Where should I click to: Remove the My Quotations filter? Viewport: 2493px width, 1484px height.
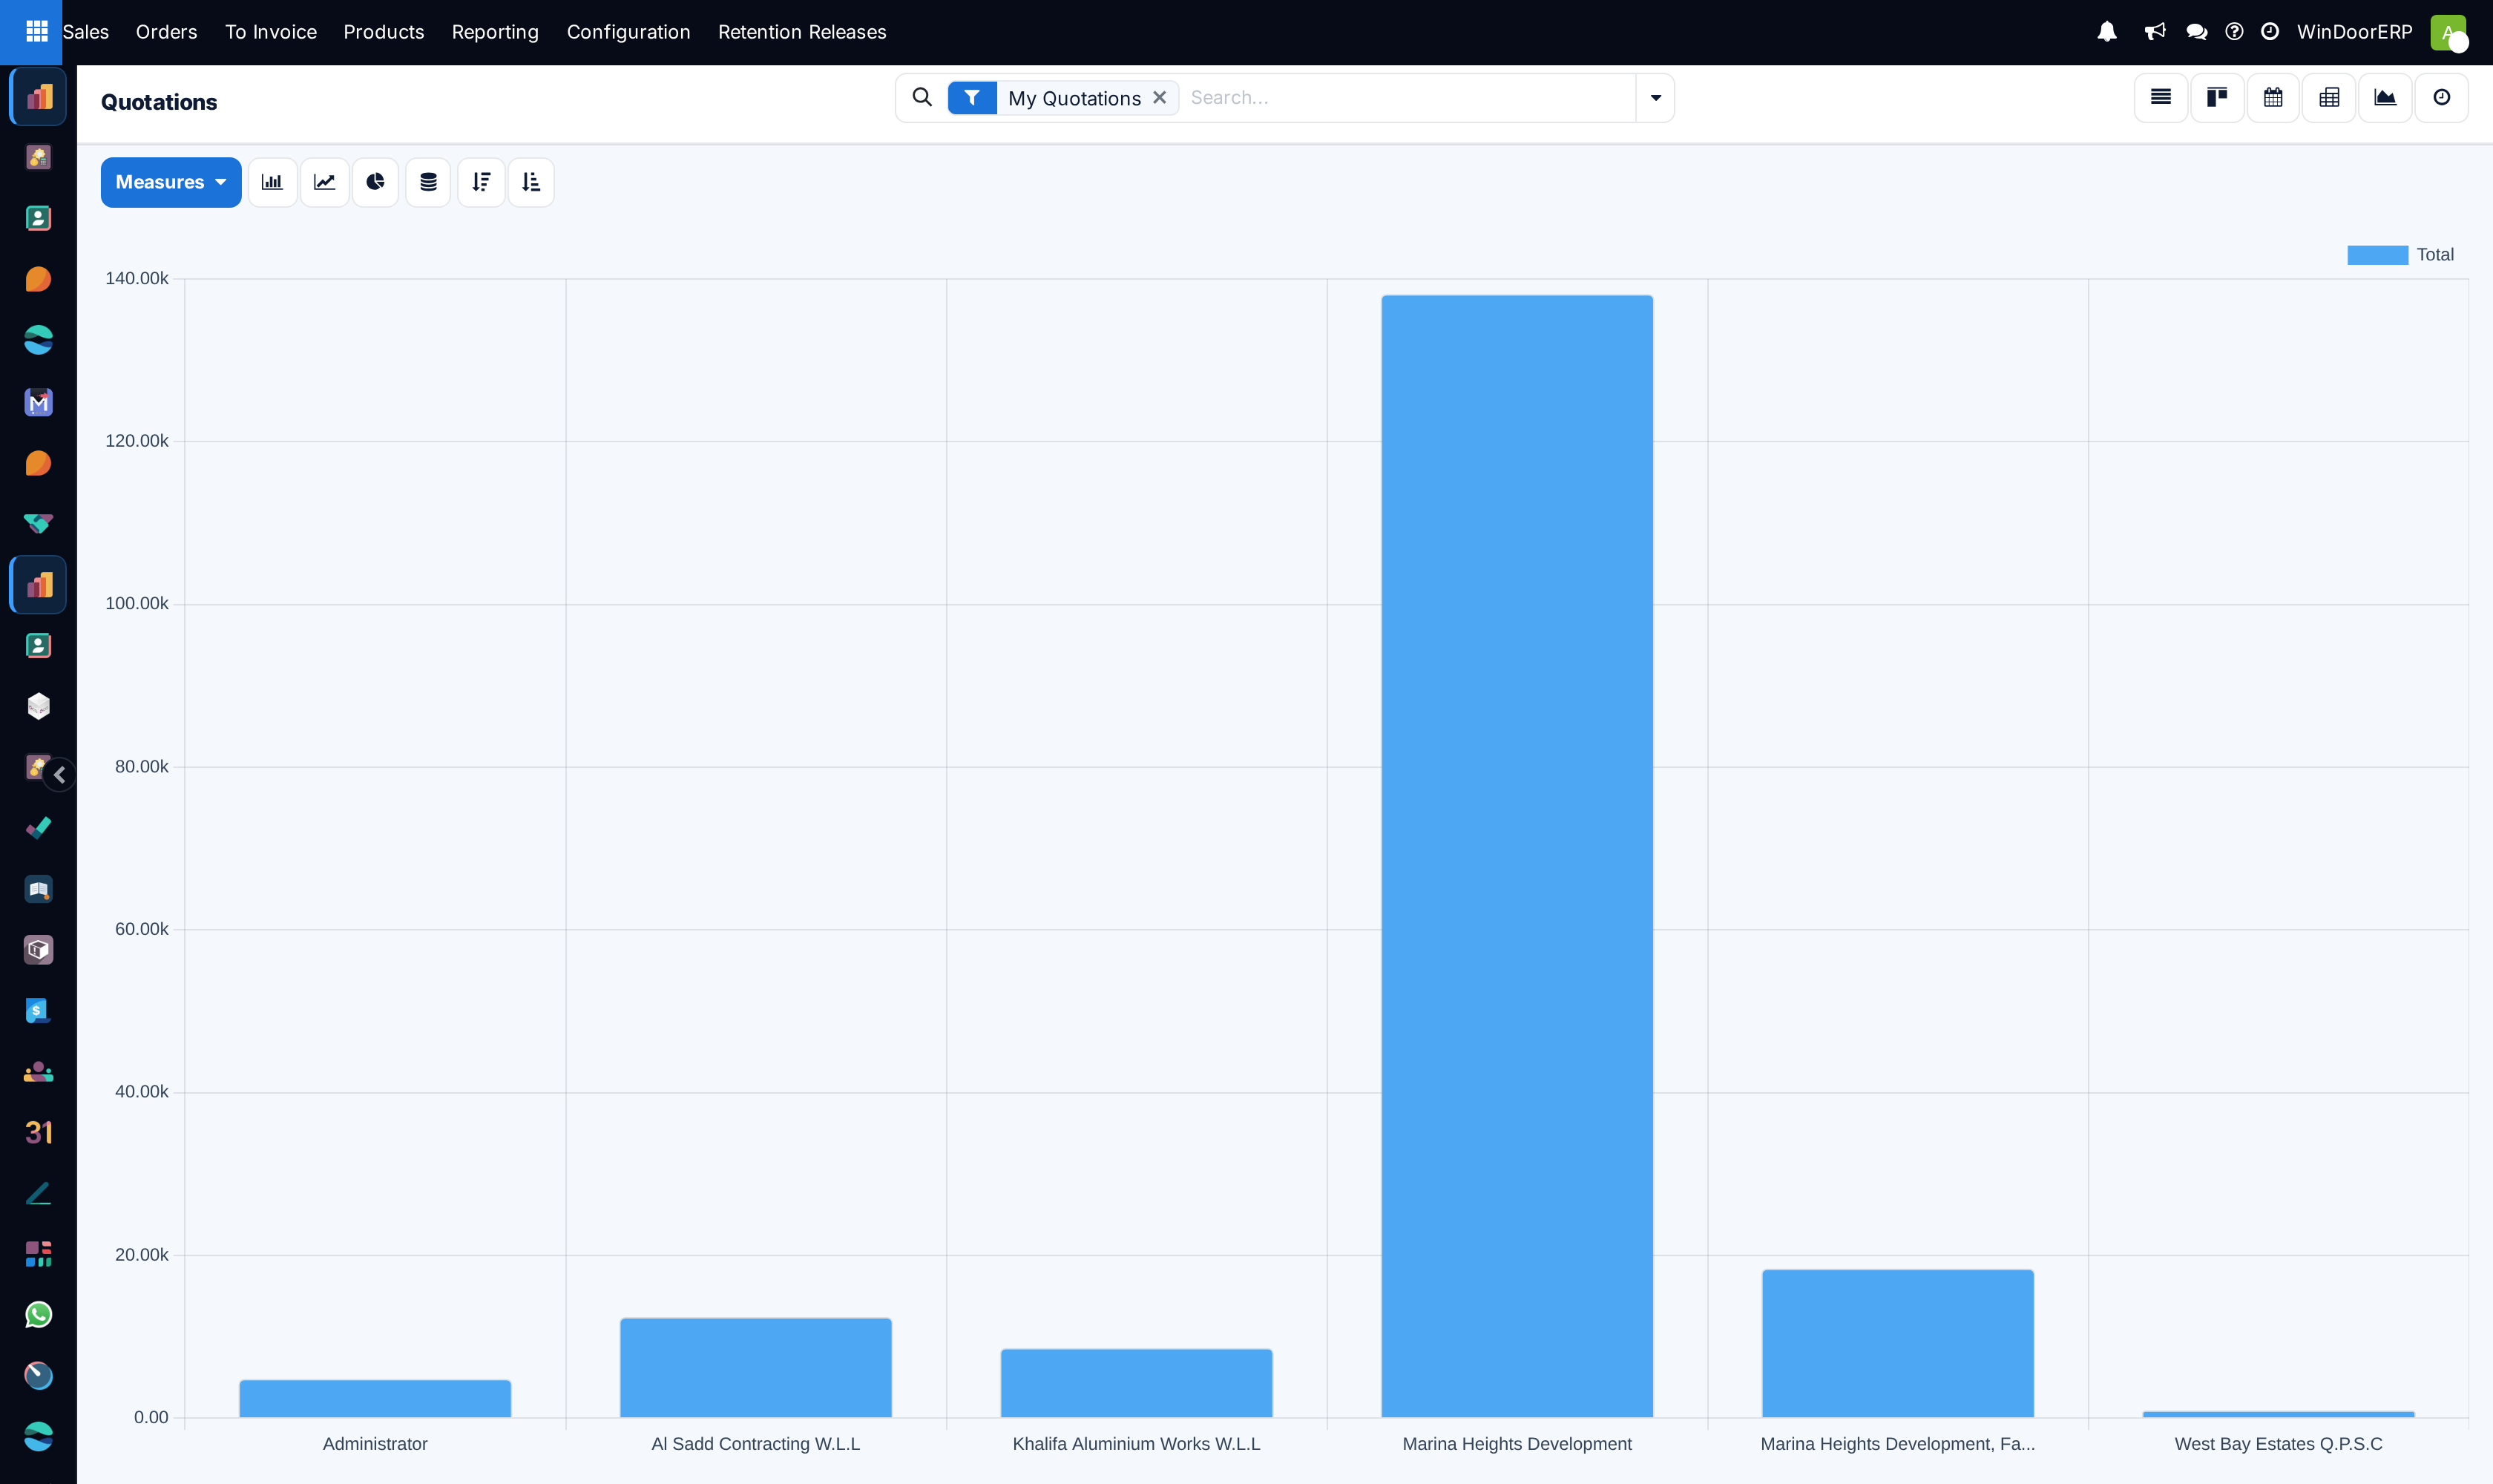click(1160, 98)
